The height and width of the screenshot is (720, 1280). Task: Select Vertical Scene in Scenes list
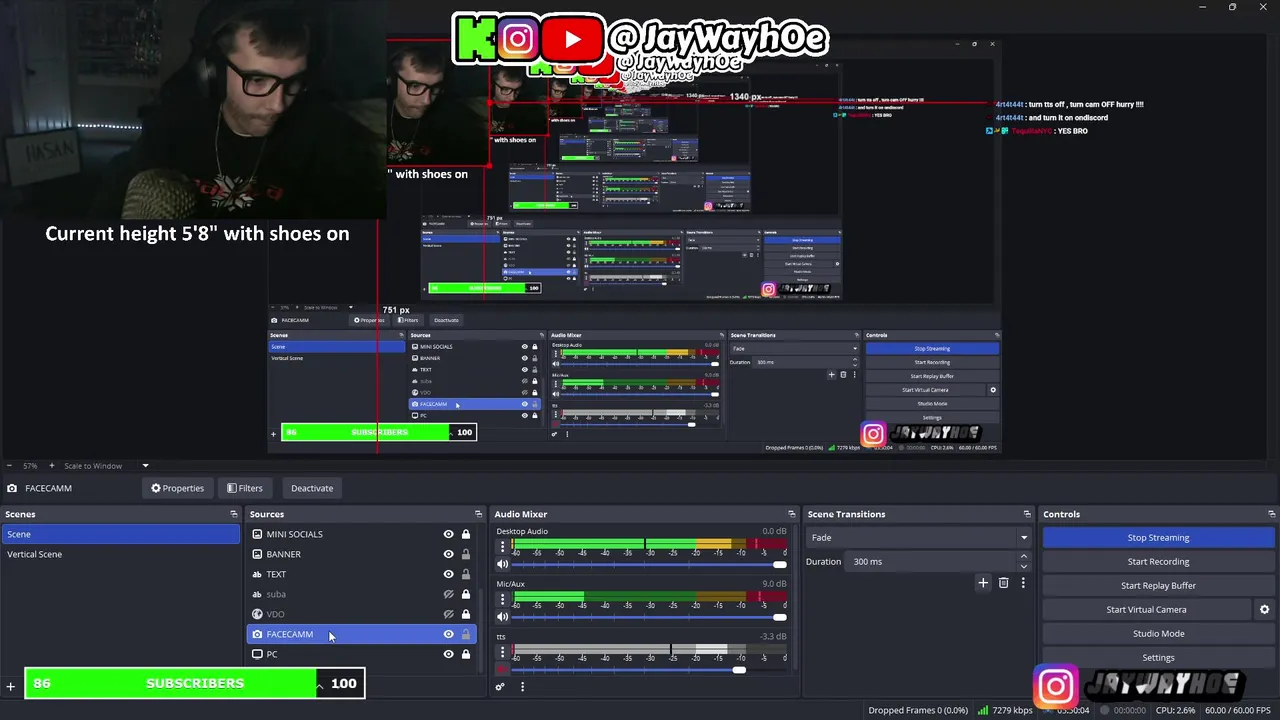click(120, 554)
